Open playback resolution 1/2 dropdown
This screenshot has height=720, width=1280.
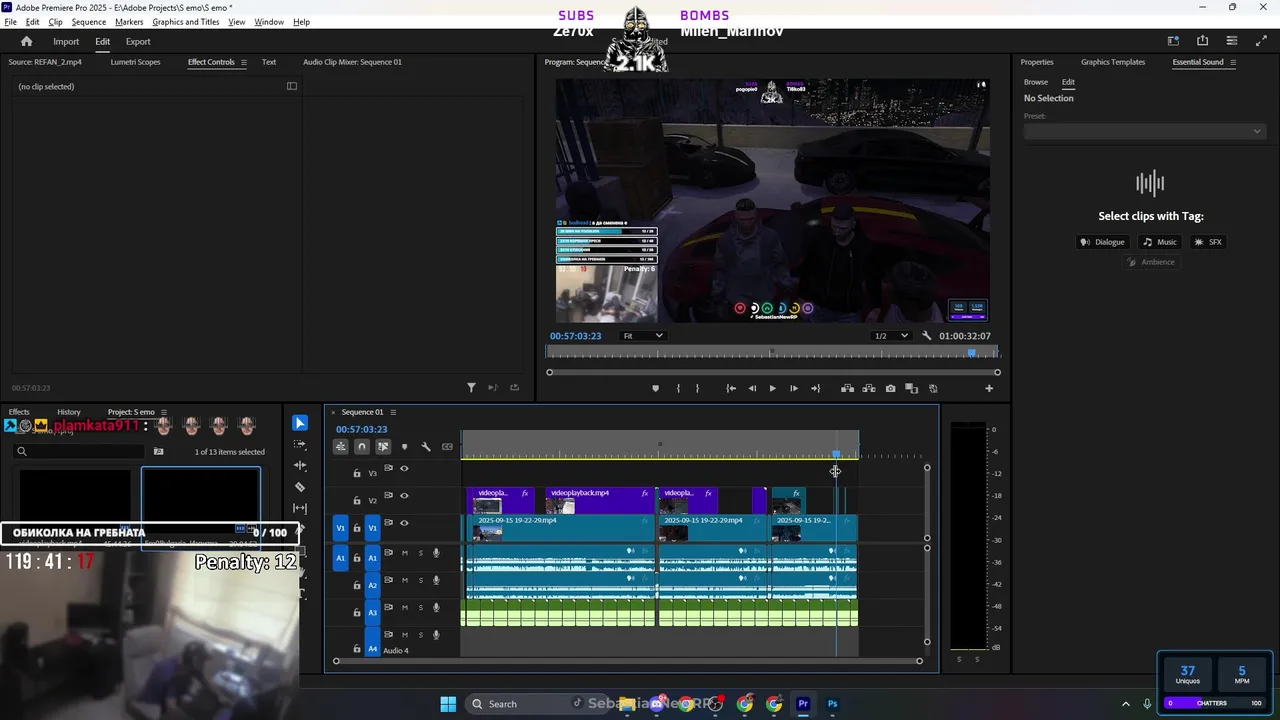(x=891, y=336)
